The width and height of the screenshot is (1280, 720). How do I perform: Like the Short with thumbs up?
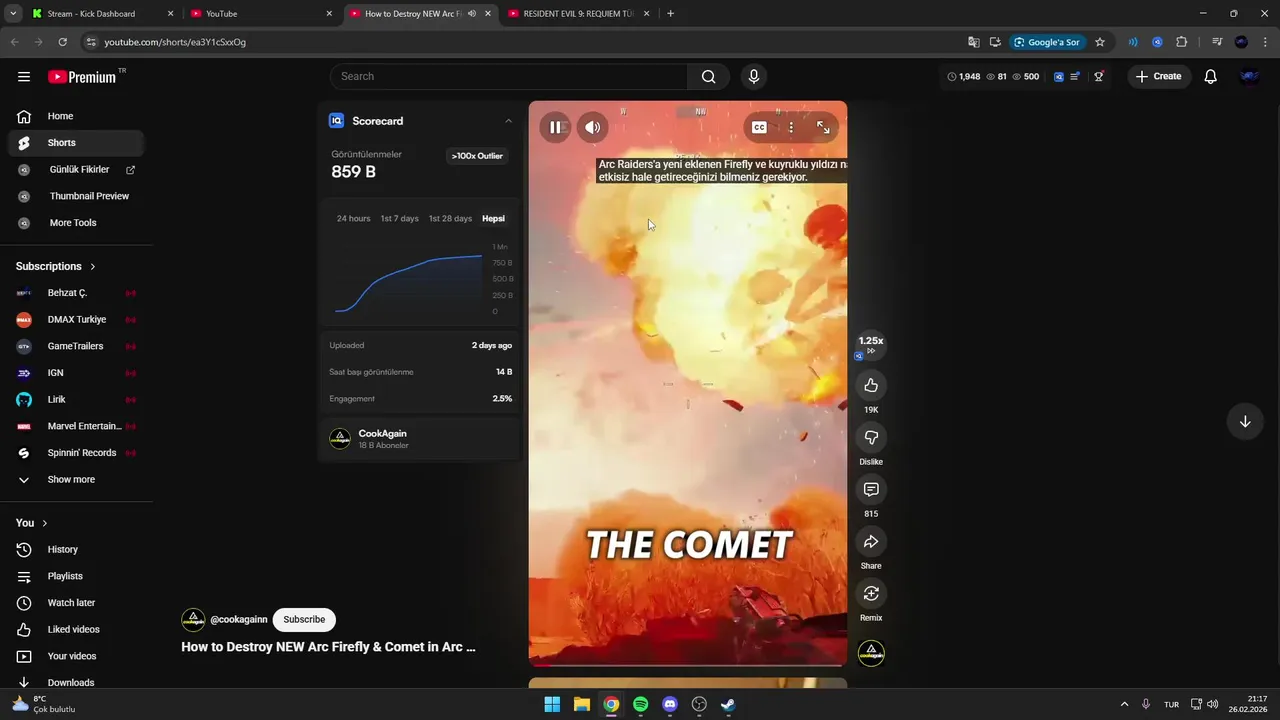pyautogui.click(x=871, y=385)
